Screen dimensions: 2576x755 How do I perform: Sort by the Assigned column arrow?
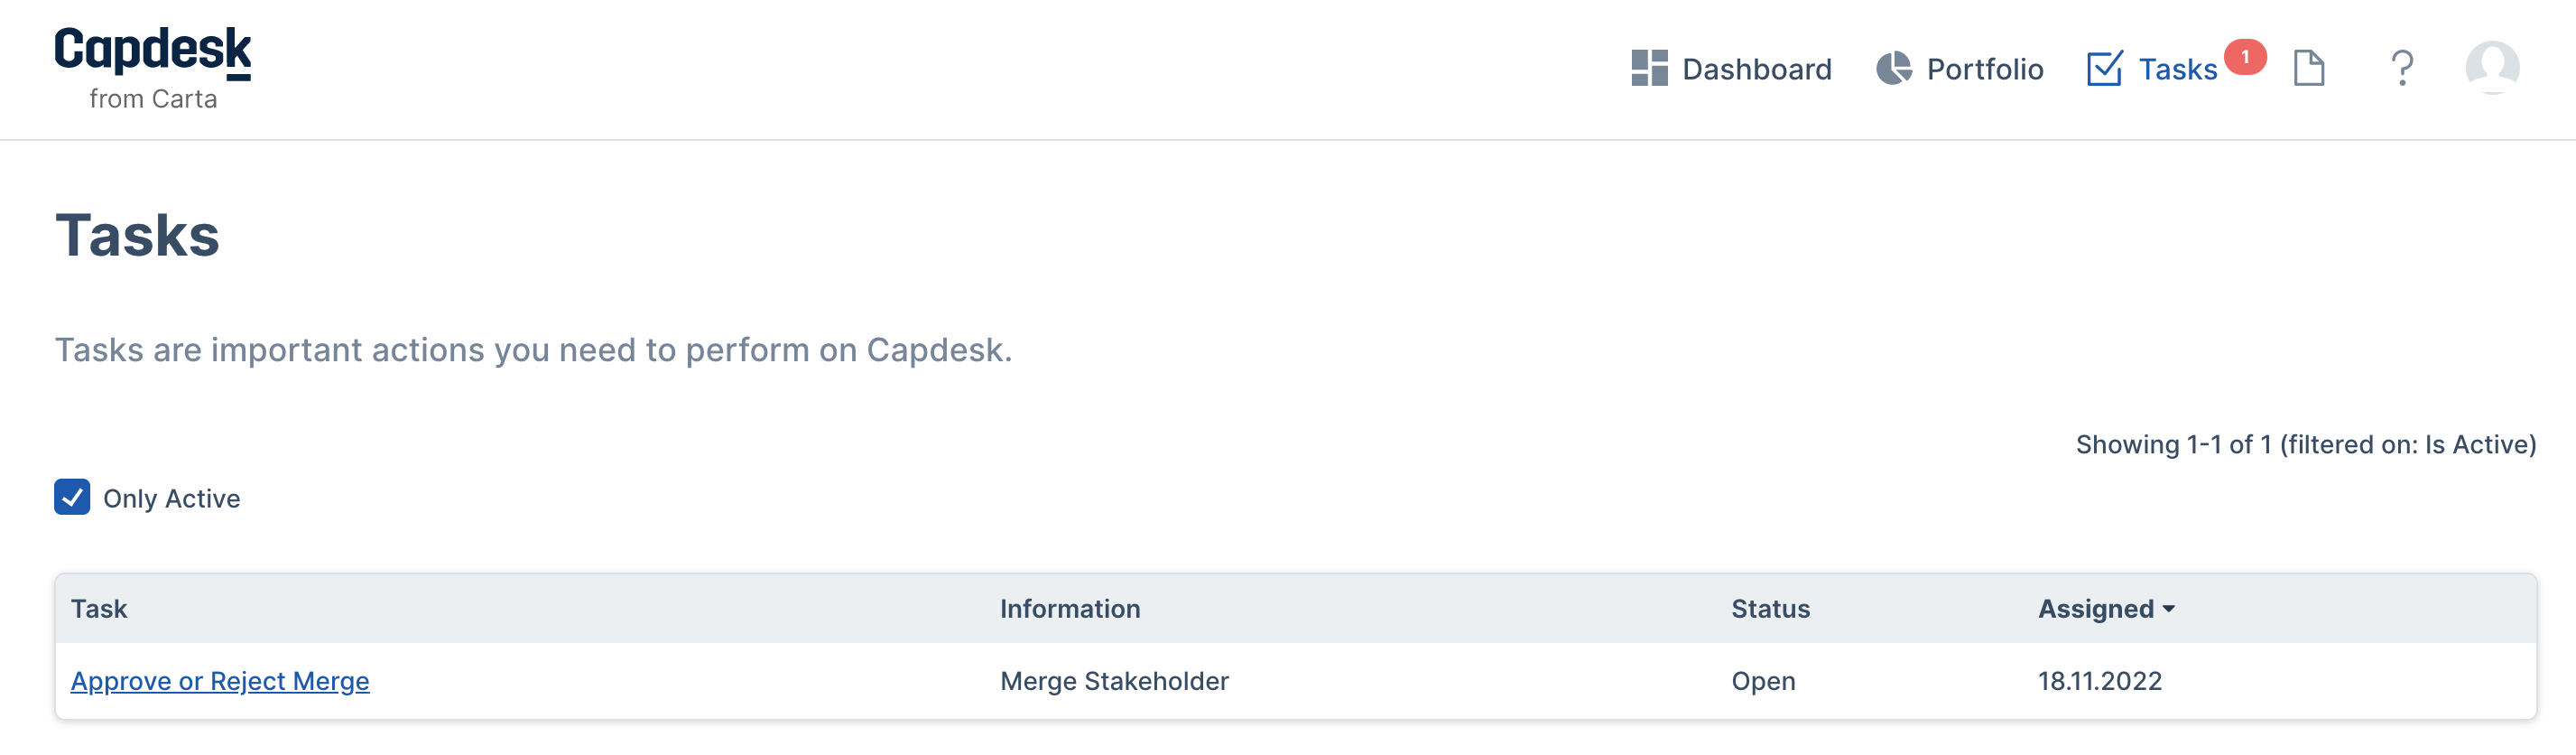coord(2168,609)
